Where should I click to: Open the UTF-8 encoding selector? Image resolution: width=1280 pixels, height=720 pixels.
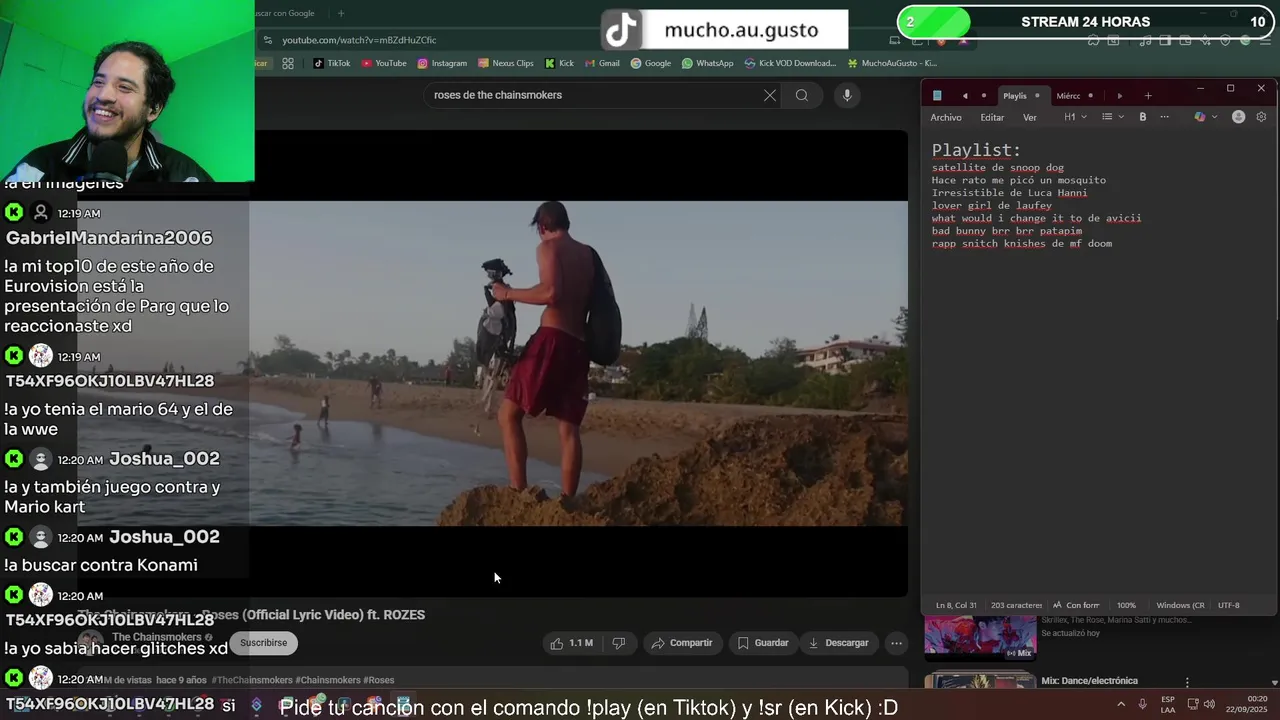(1228, 605)
